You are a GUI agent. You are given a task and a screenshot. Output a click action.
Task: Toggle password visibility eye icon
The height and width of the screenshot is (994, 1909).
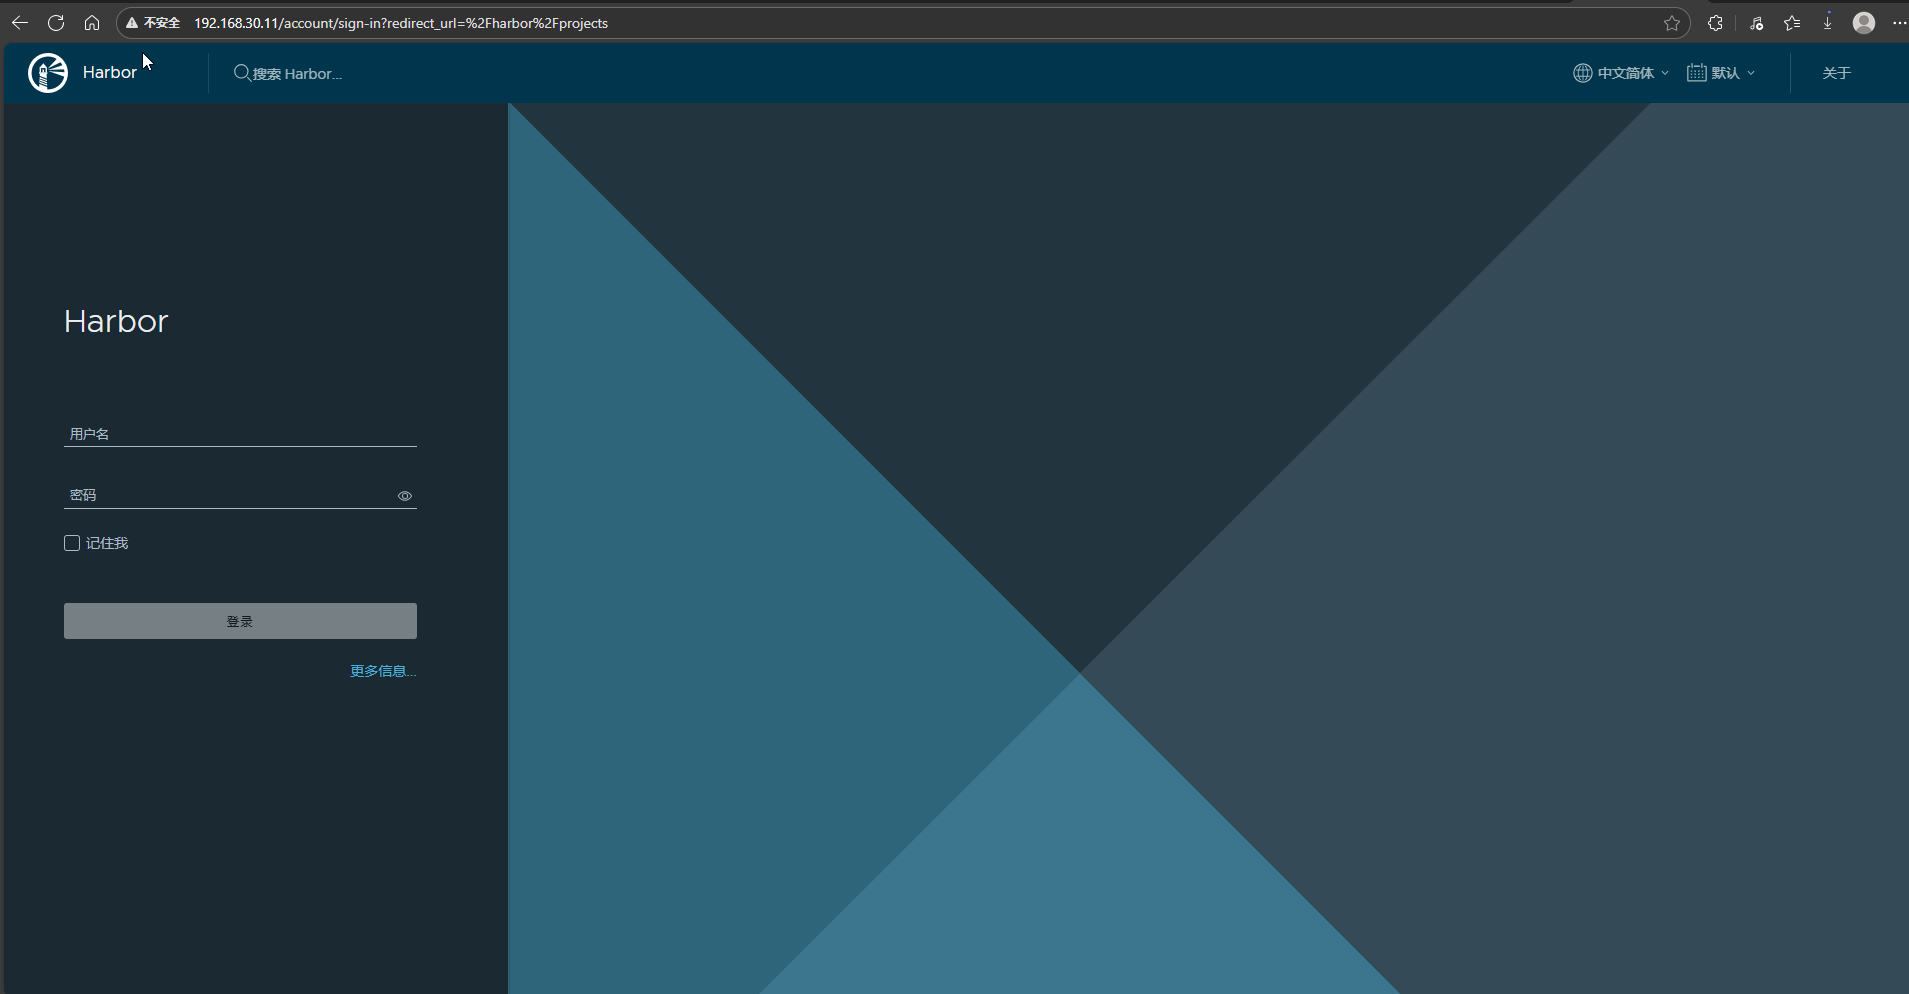405,496
